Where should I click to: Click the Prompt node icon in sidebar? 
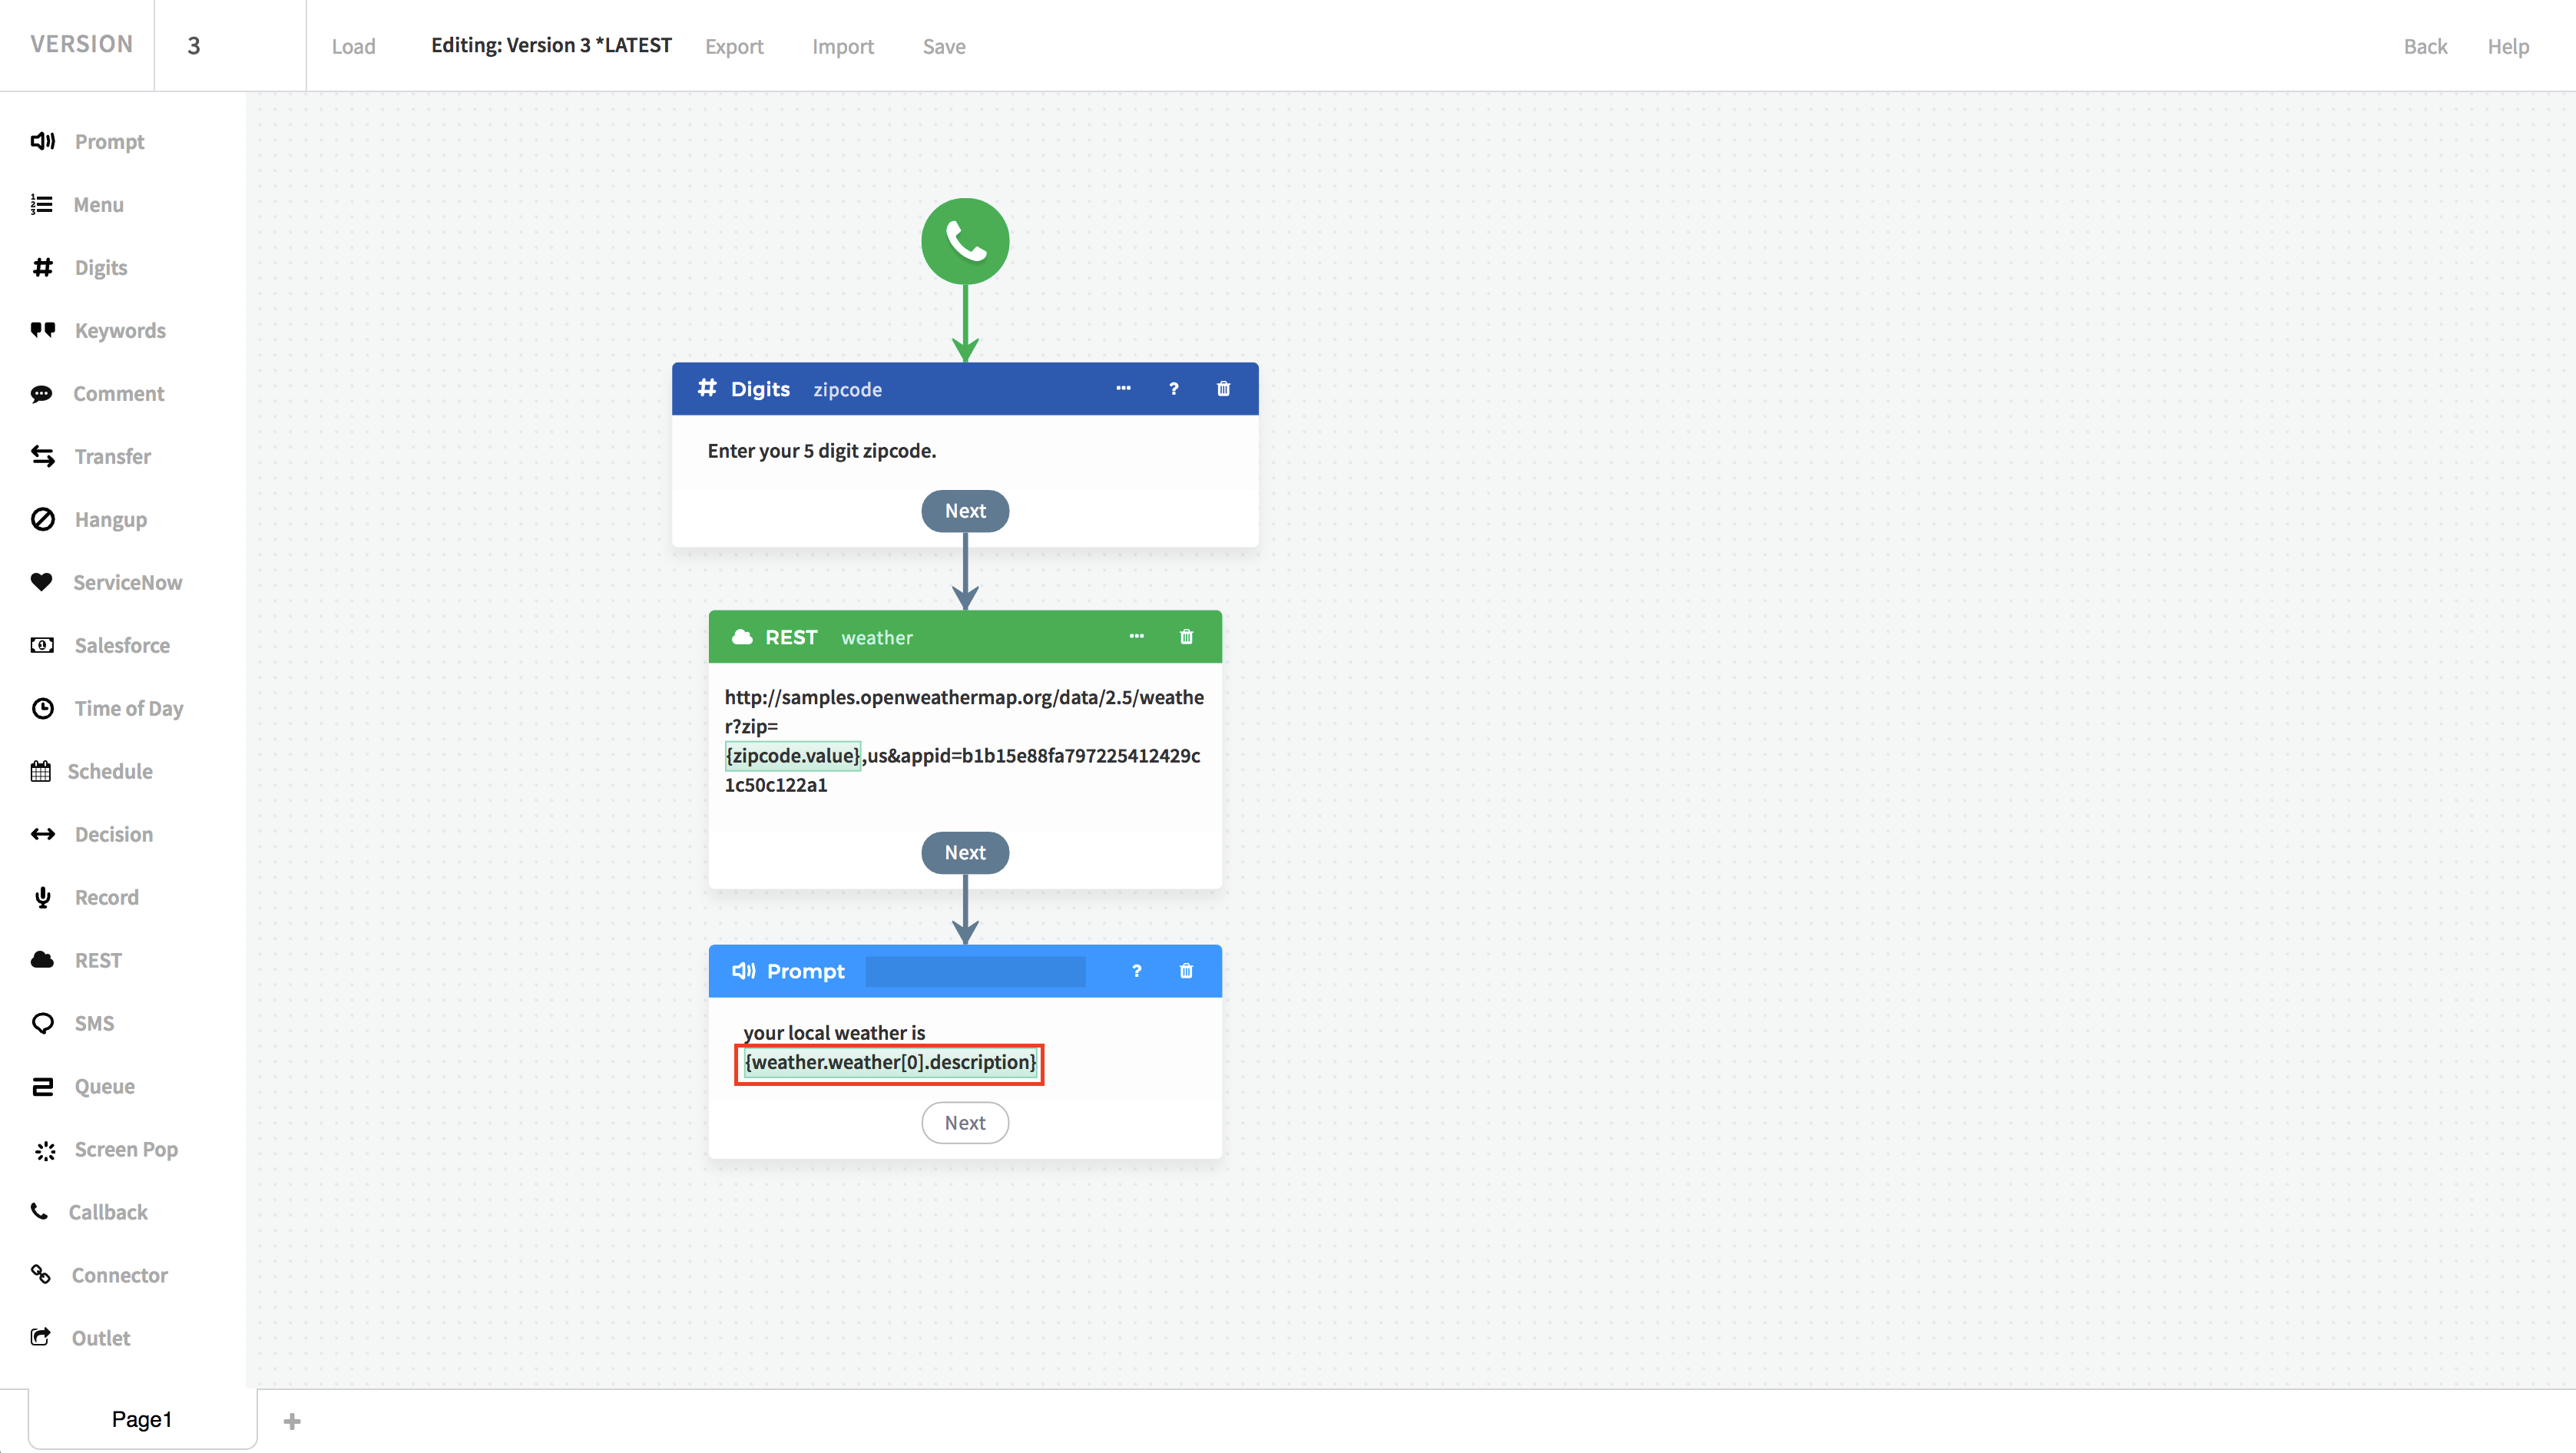coord(42,141)
